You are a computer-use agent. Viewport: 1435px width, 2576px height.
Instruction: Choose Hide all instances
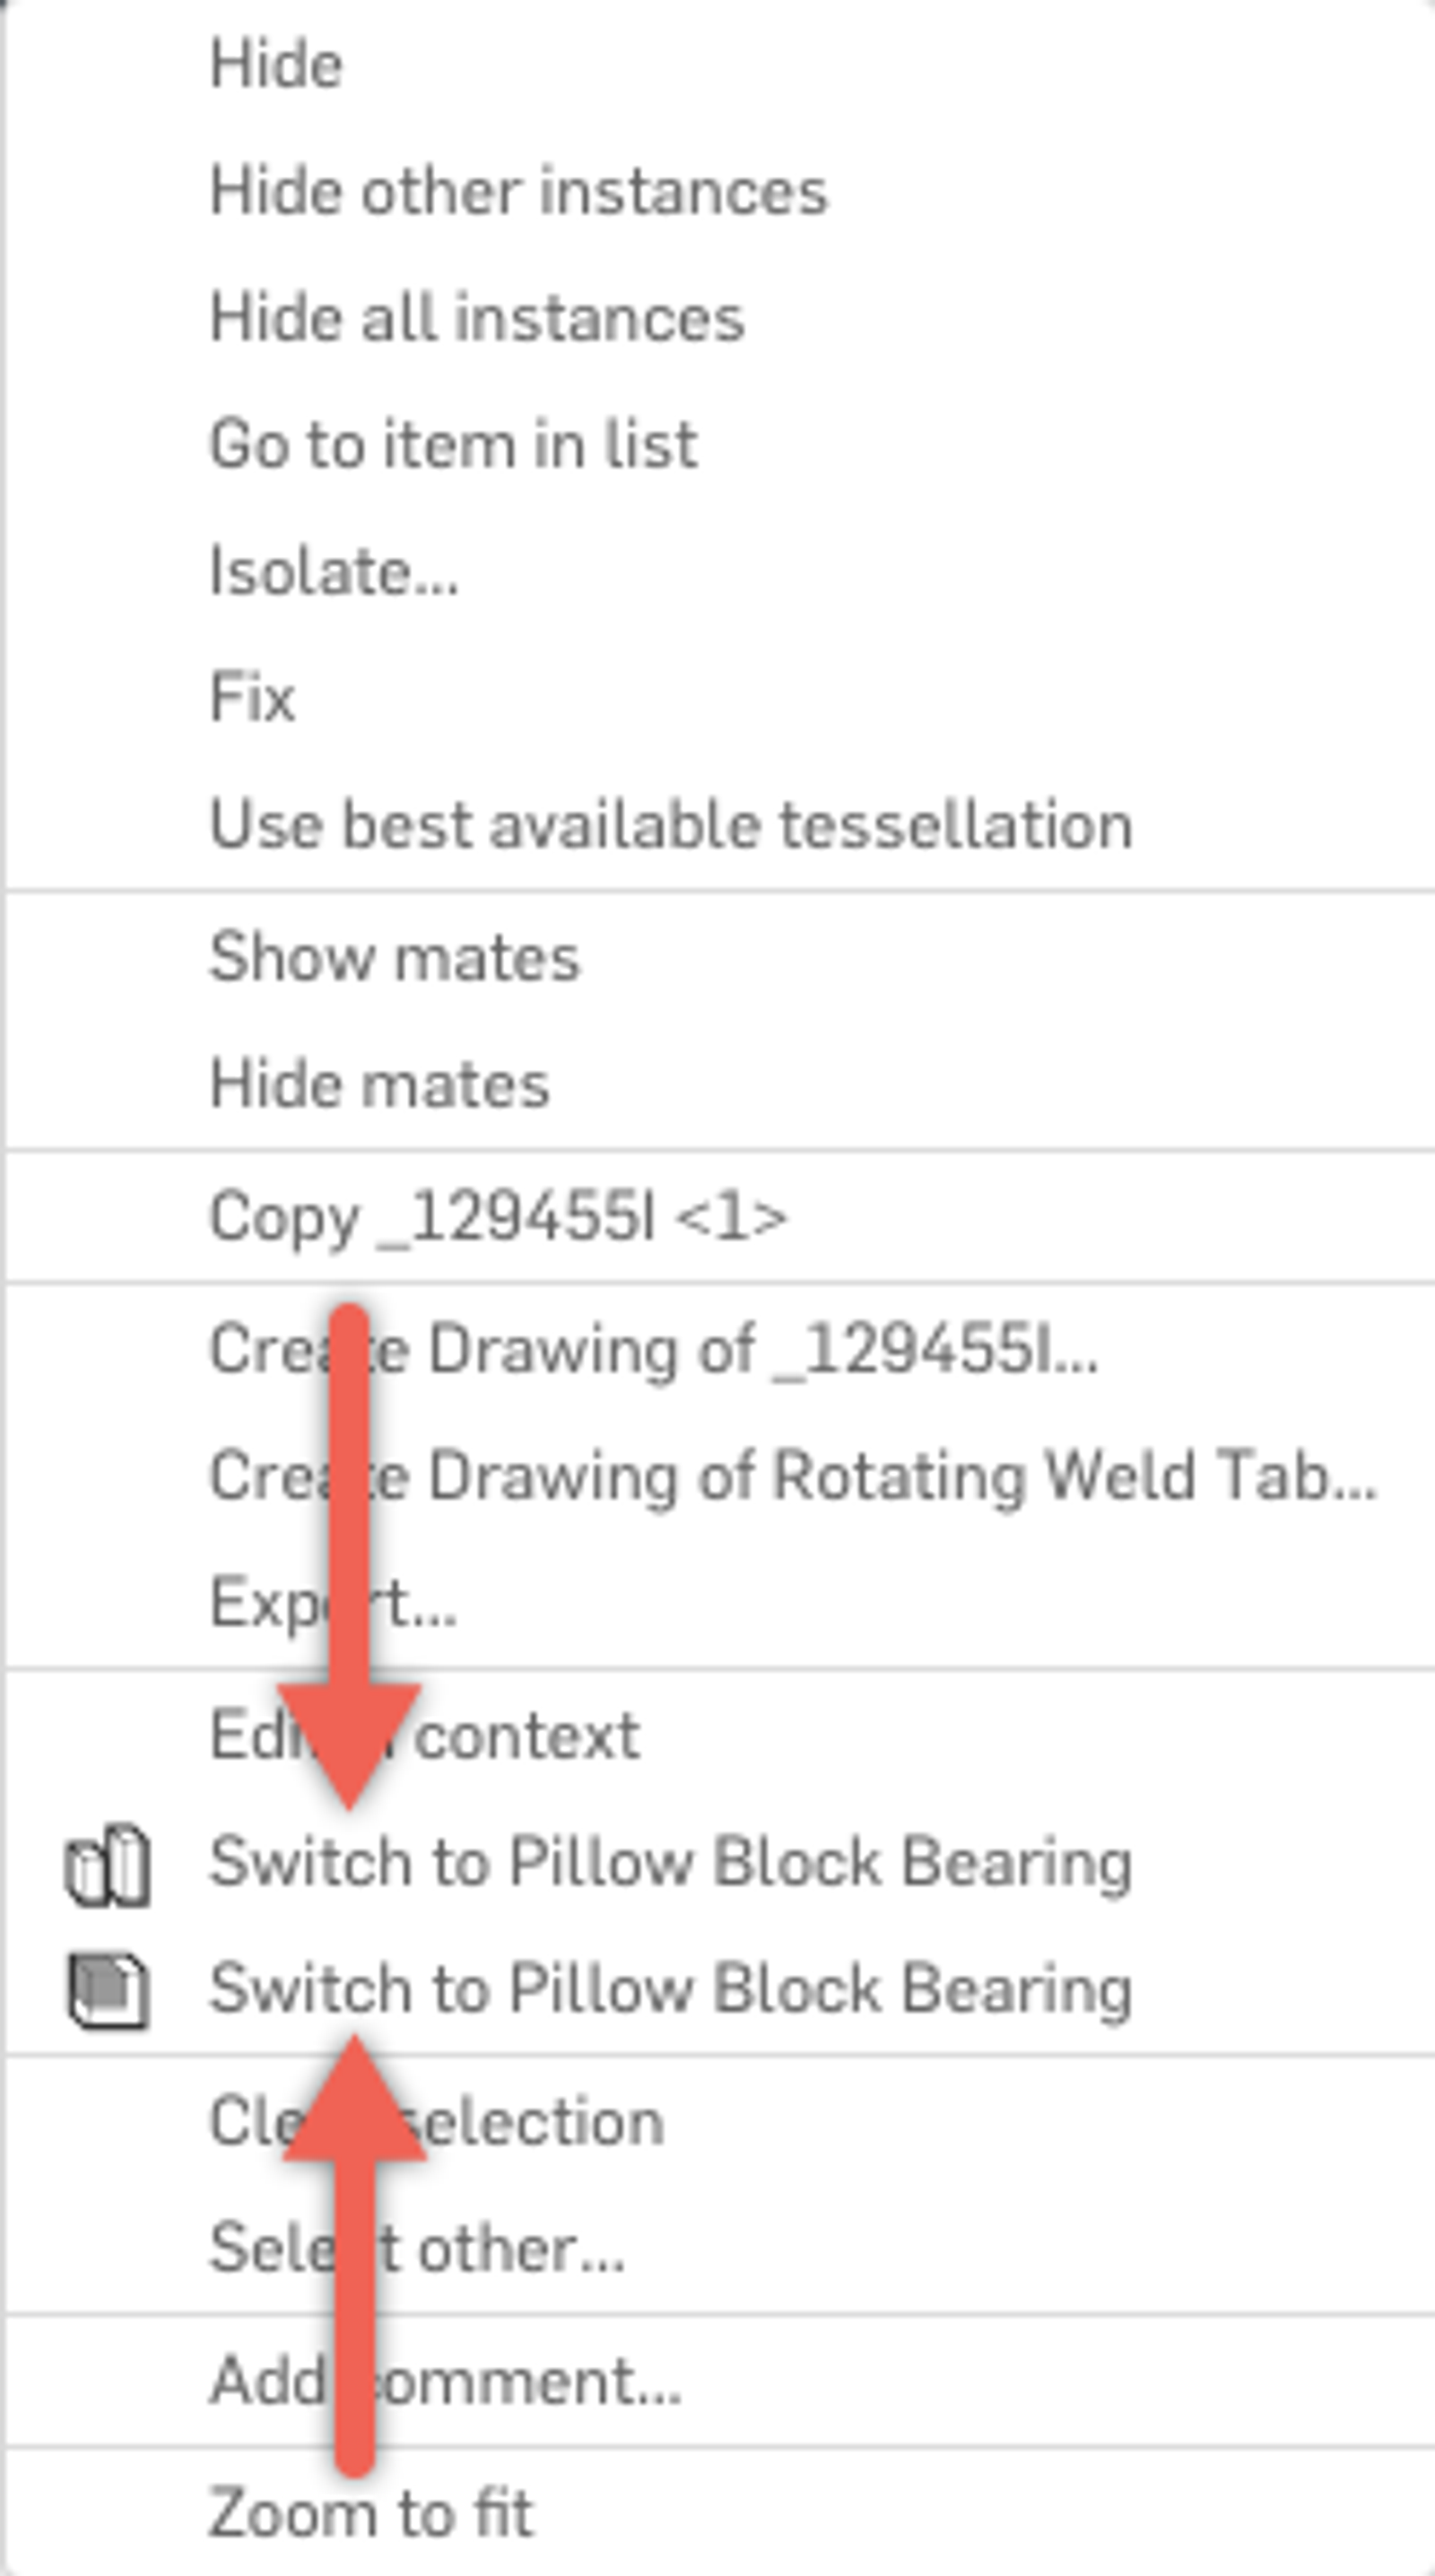[475, 318]
